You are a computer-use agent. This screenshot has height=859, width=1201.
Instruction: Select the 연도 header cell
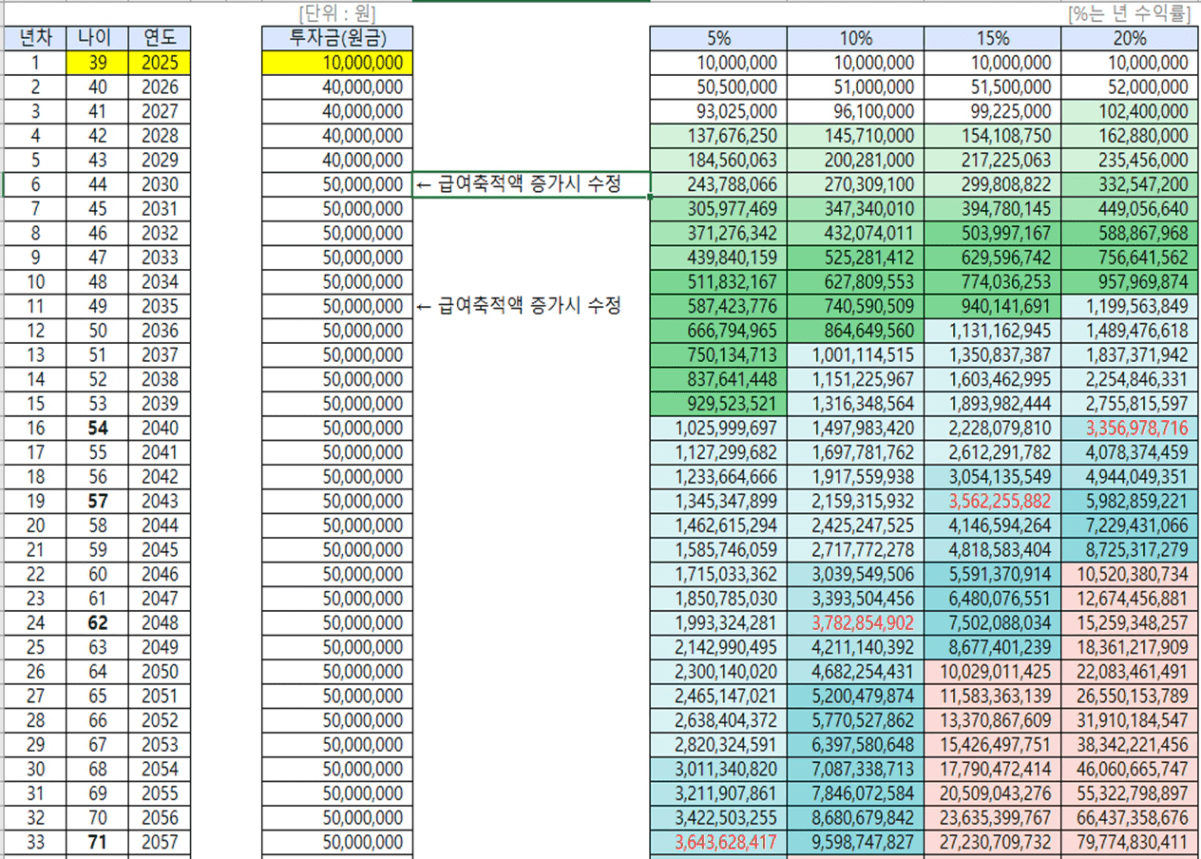160,39
